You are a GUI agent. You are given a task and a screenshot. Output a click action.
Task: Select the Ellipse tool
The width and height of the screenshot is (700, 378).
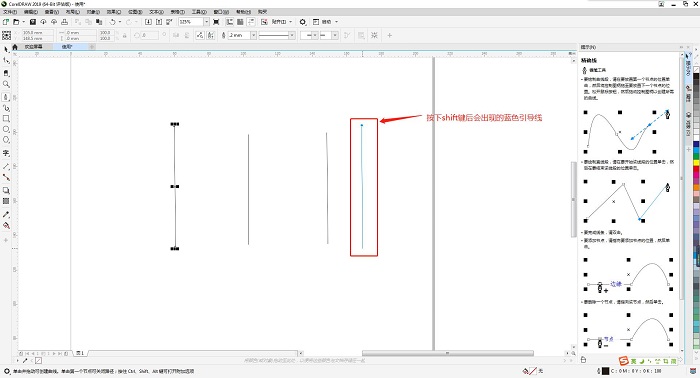pyautogui.click(x=6, y=129)
